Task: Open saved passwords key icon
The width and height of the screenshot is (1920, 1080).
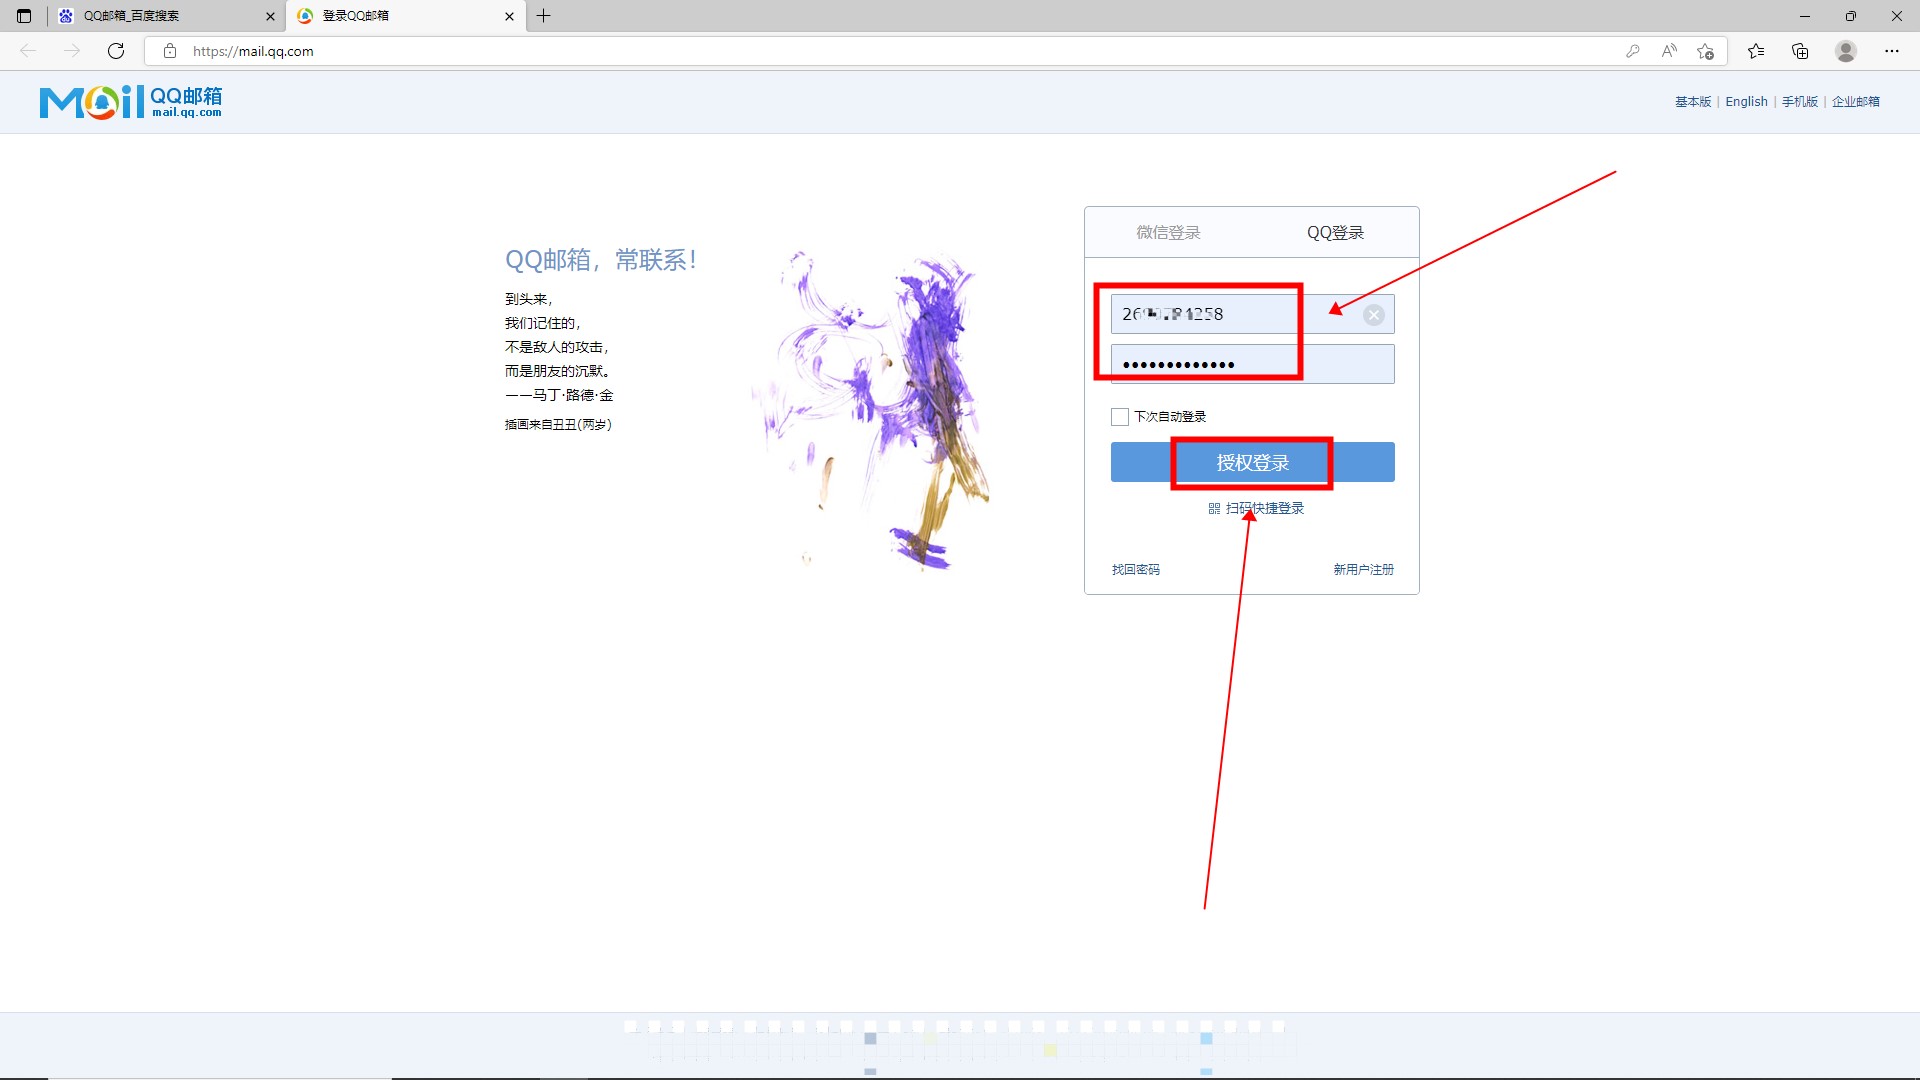Action: tap(1633, 51)
